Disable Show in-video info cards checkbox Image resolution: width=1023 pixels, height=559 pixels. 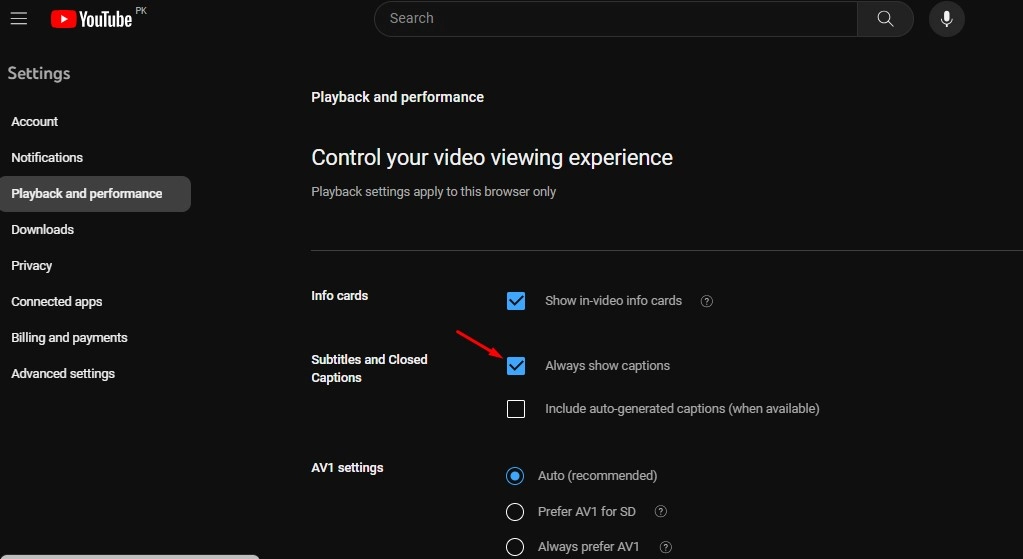pos(516,301)
